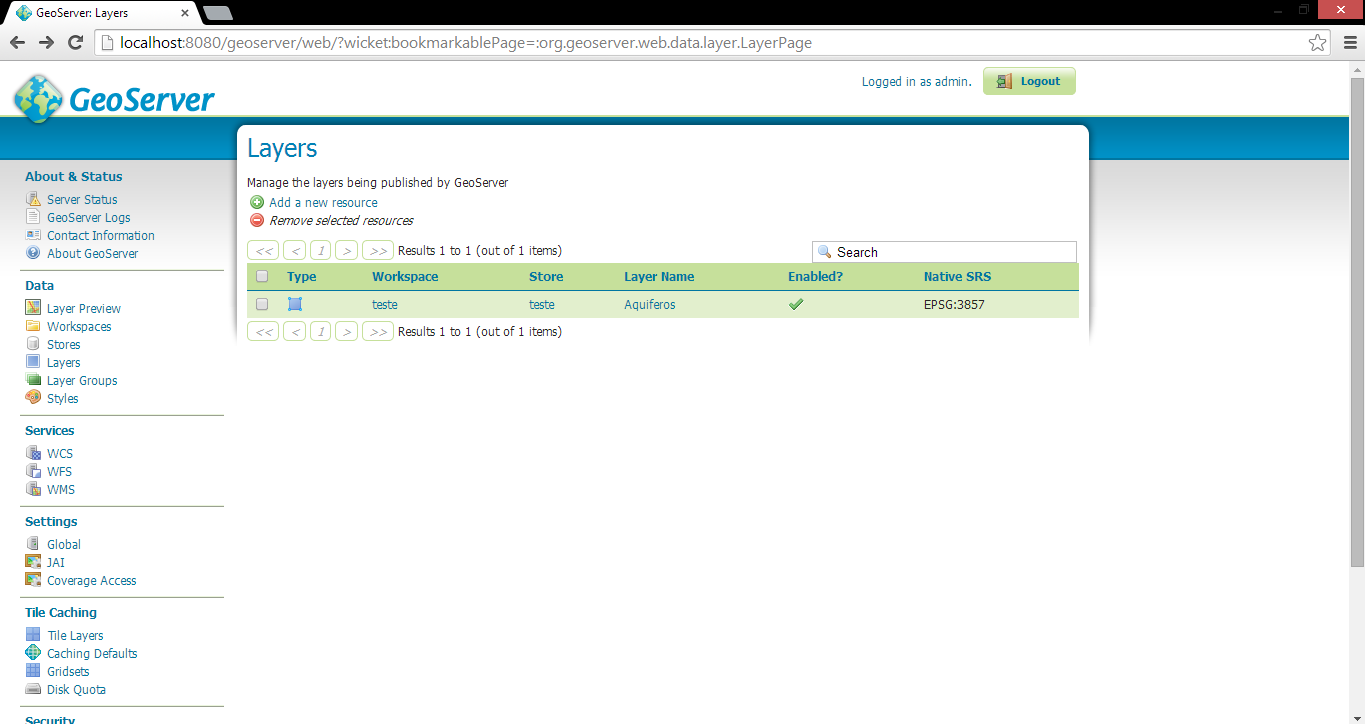
Task: Click the About GeoServer help icon
Action: pyautogui.click(x=33, y=253)
